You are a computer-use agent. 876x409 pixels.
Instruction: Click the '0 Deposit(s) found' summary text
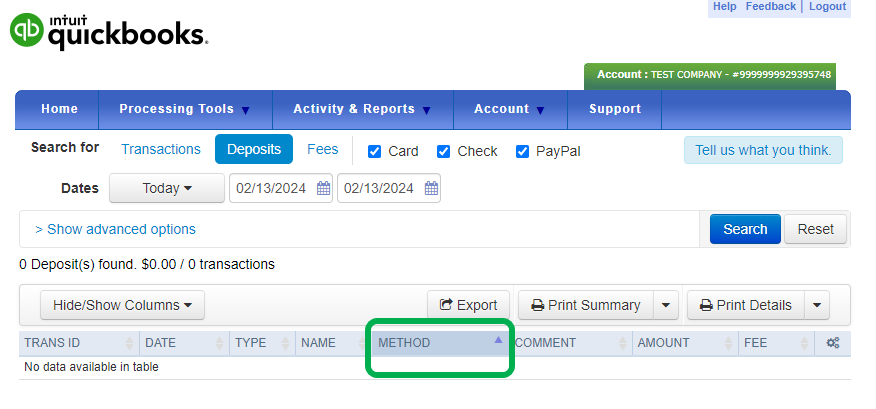coord(147,264)
